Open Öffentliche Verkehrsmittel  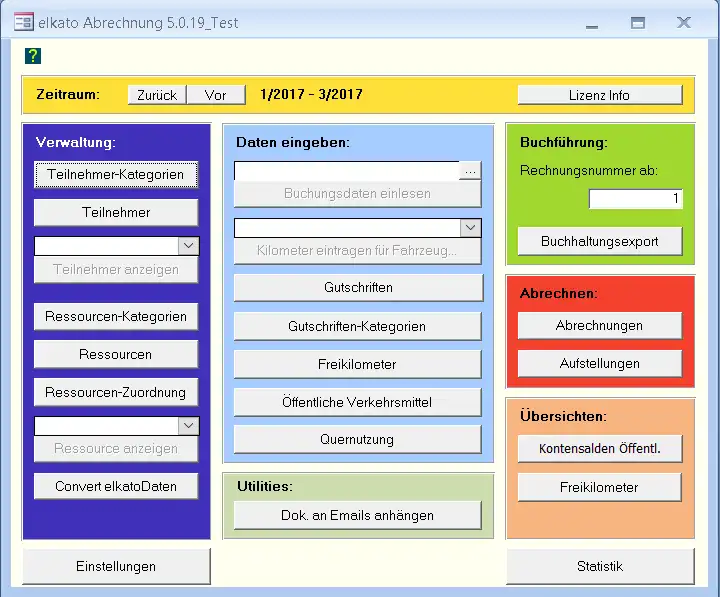[358, 402]
